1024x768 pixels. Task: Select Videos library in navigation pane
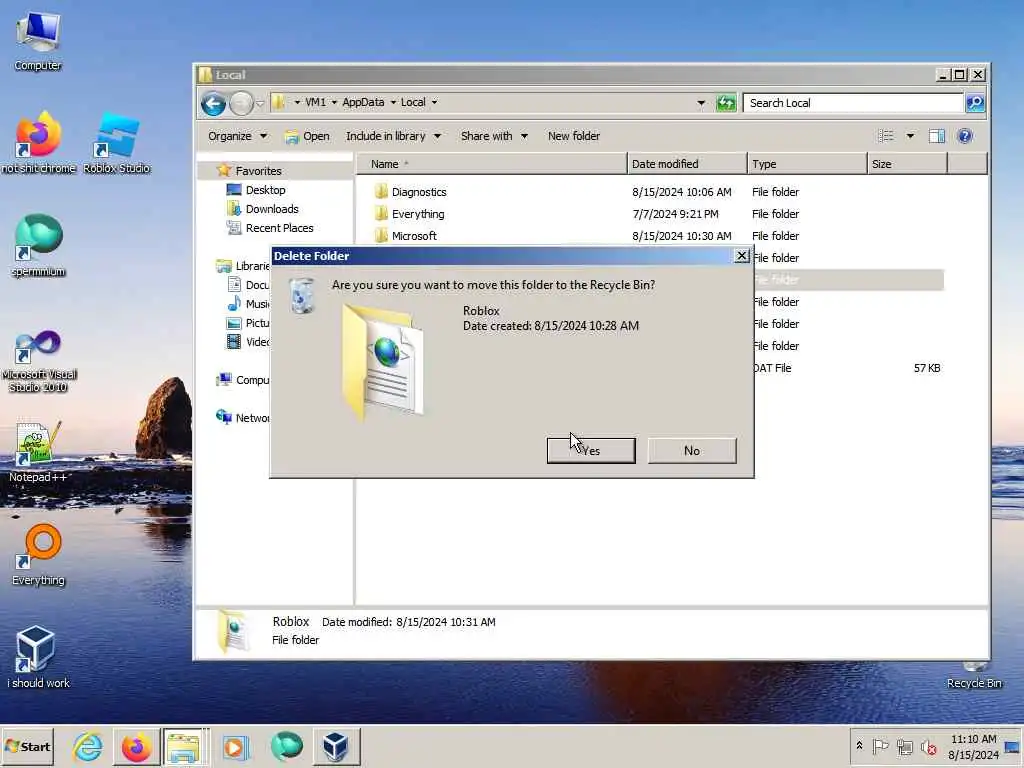tap(248, 342)
